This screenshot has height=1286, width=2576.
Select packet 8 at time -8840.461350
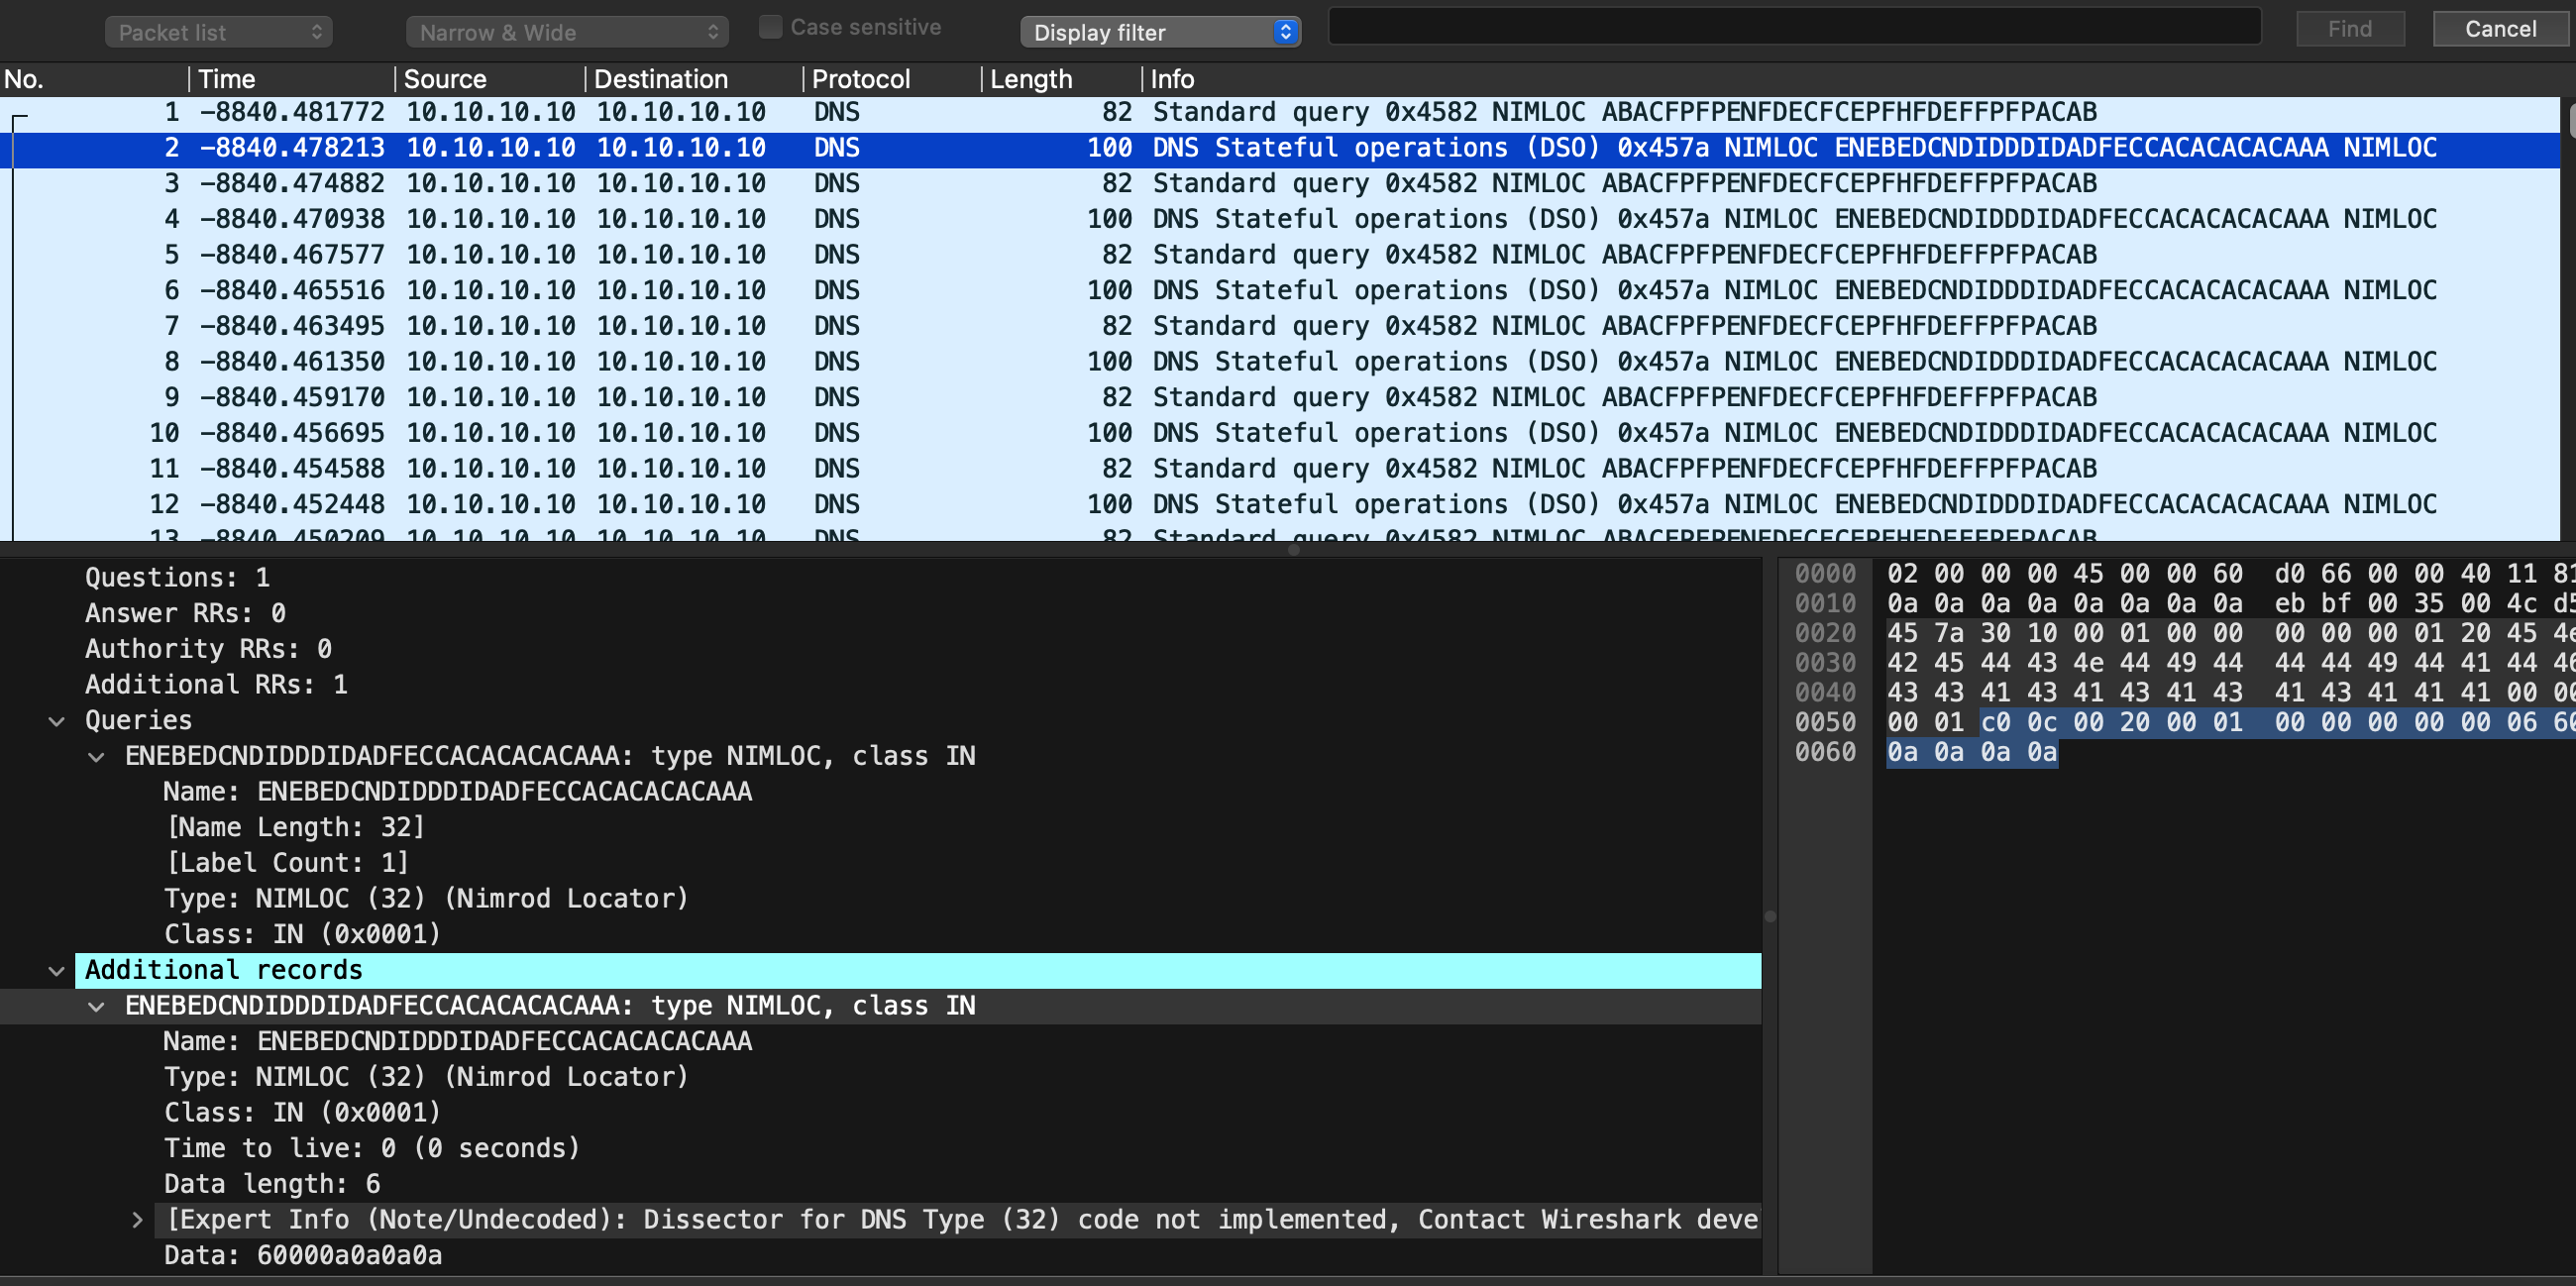click(1280, 362)
